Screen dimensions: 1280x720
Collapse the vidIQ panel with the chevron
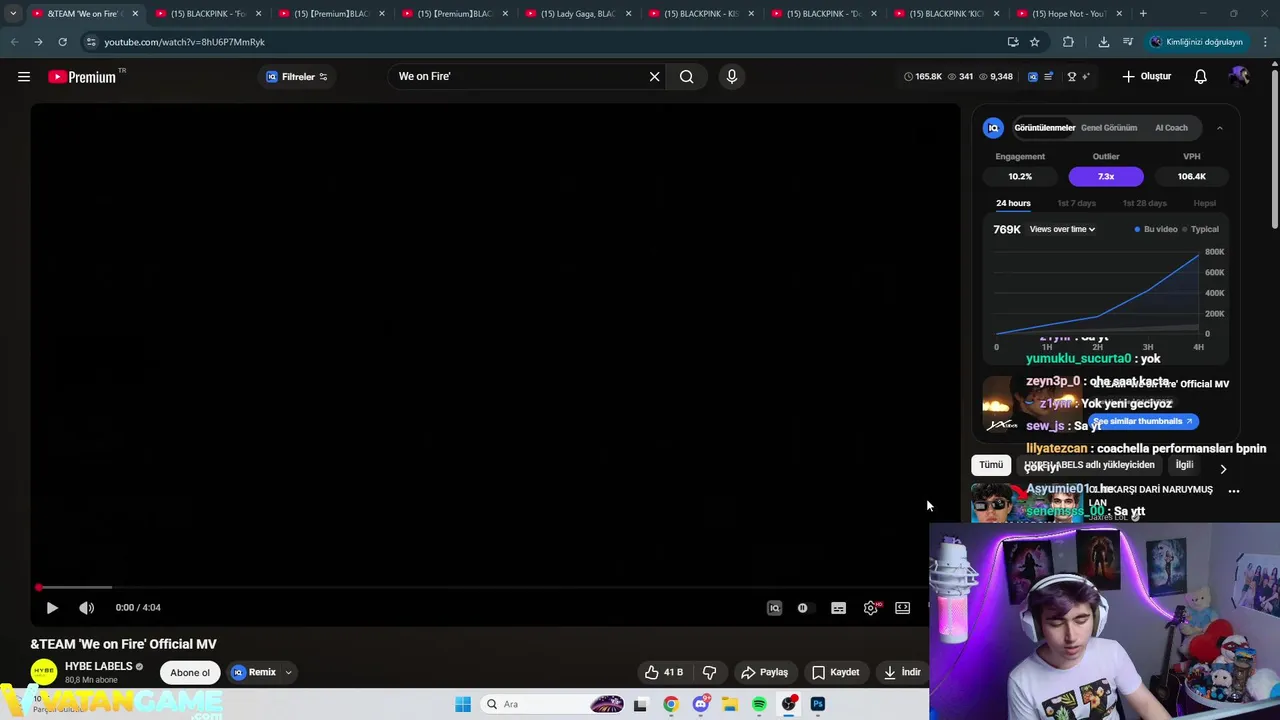pyautogui.click(x=1219, y=128)
